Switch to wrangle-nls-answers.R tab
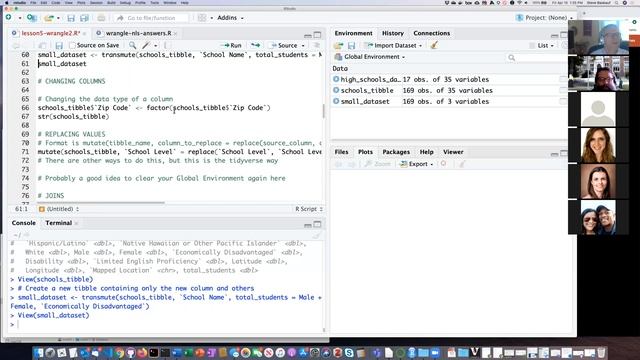 138,33
